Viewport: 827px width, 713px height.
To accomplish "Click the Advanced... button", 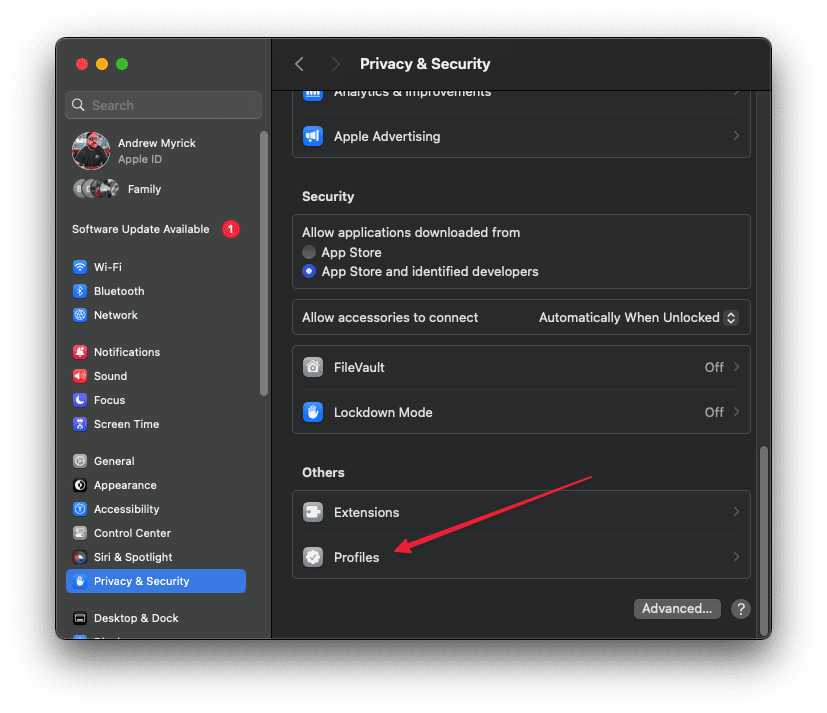I will click(677, 609).
